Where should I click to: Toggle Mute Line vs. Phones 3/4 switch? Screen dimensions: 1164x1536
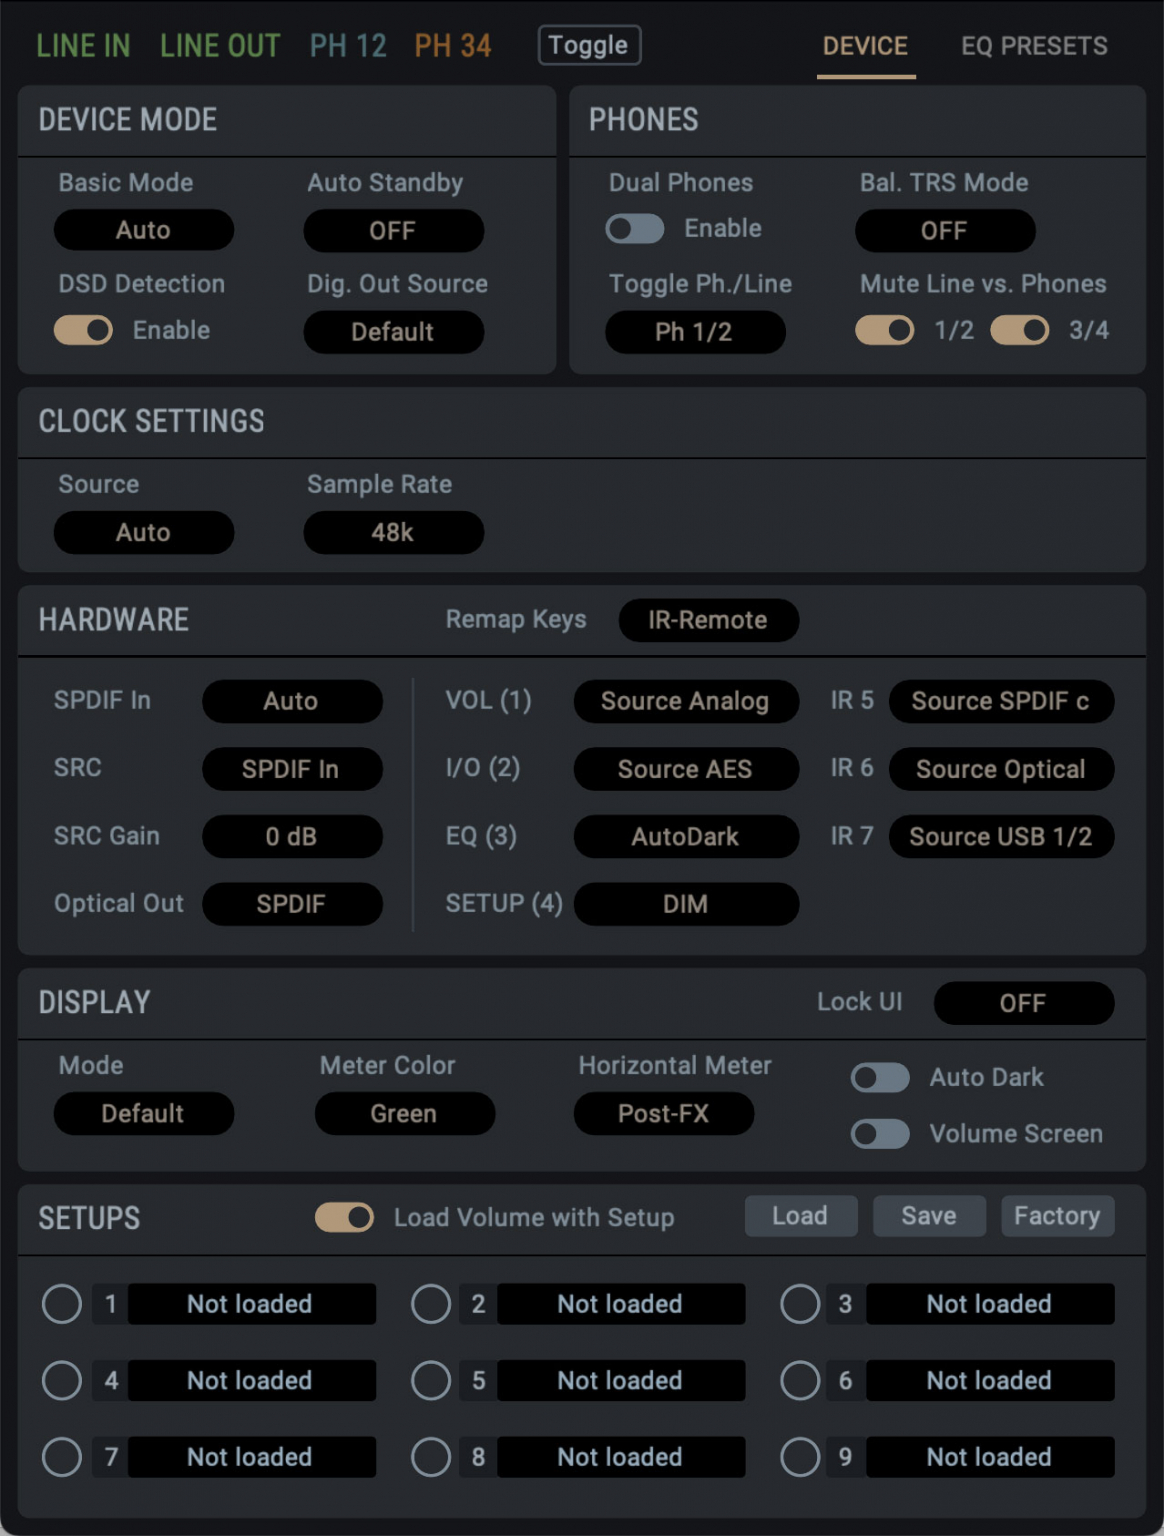click(x=1020, y=330)
